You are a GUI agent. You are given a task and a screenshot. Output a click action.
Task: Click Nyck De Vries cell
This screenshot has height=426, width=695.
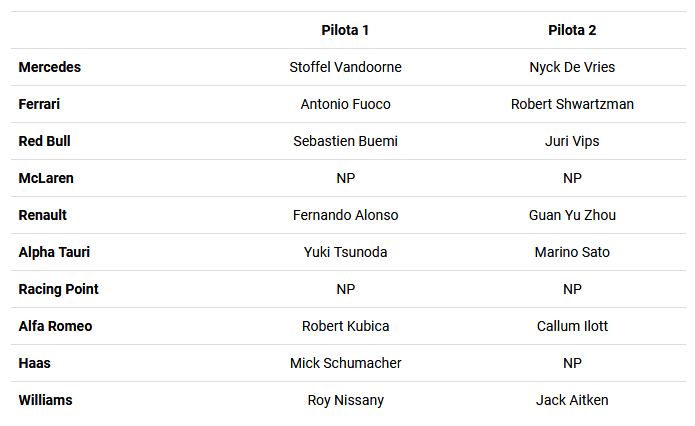(x=572, y=67)
